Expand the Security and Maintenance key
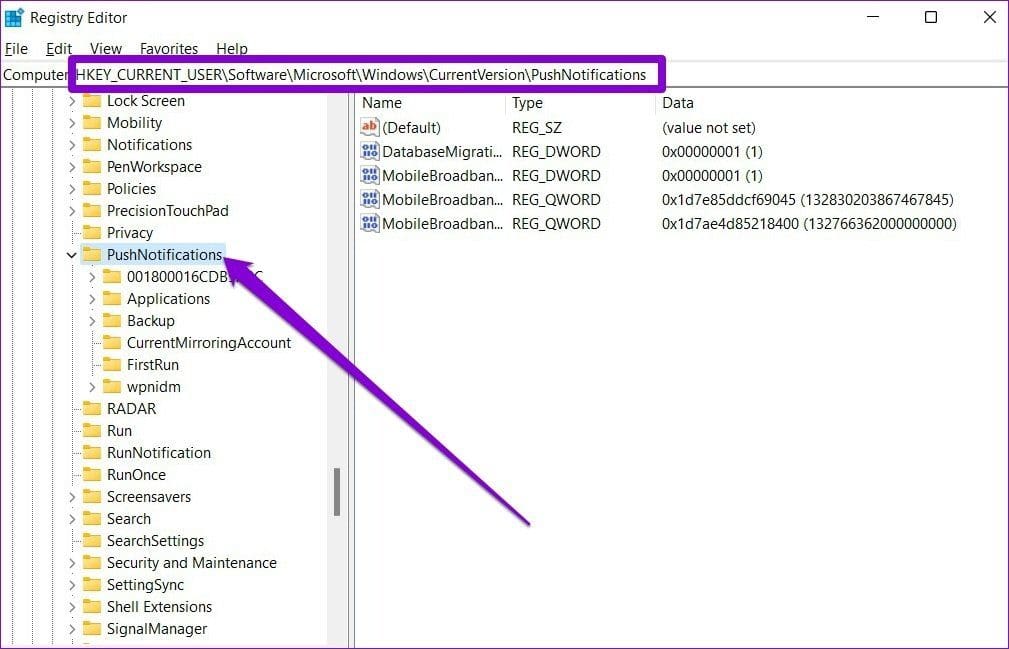1009x649 pixels. tap(72, 563)
